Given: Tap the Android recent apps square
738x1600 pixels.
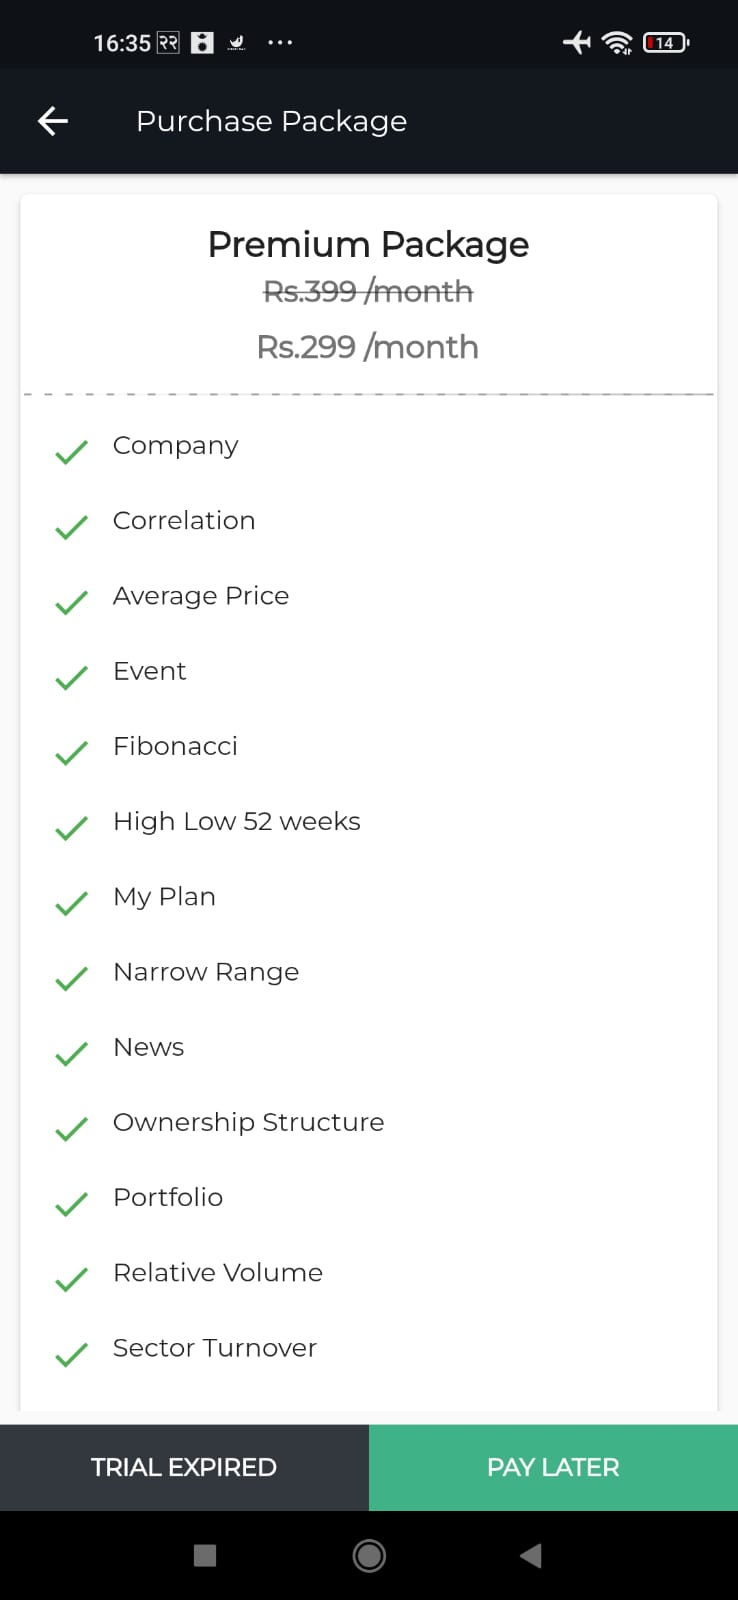Looking at the screenshot, I should pyautogui.click(x=205, y=1555).
